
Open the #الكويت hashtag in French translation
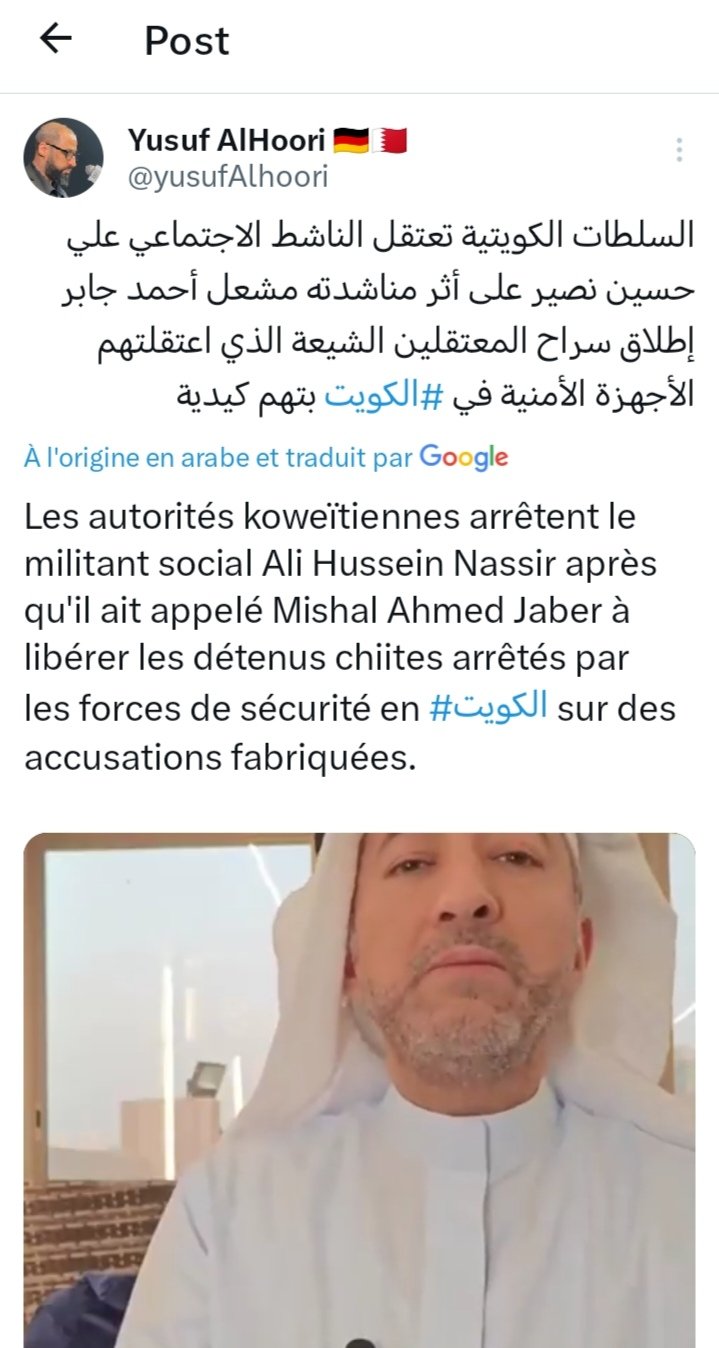[489, 708]
